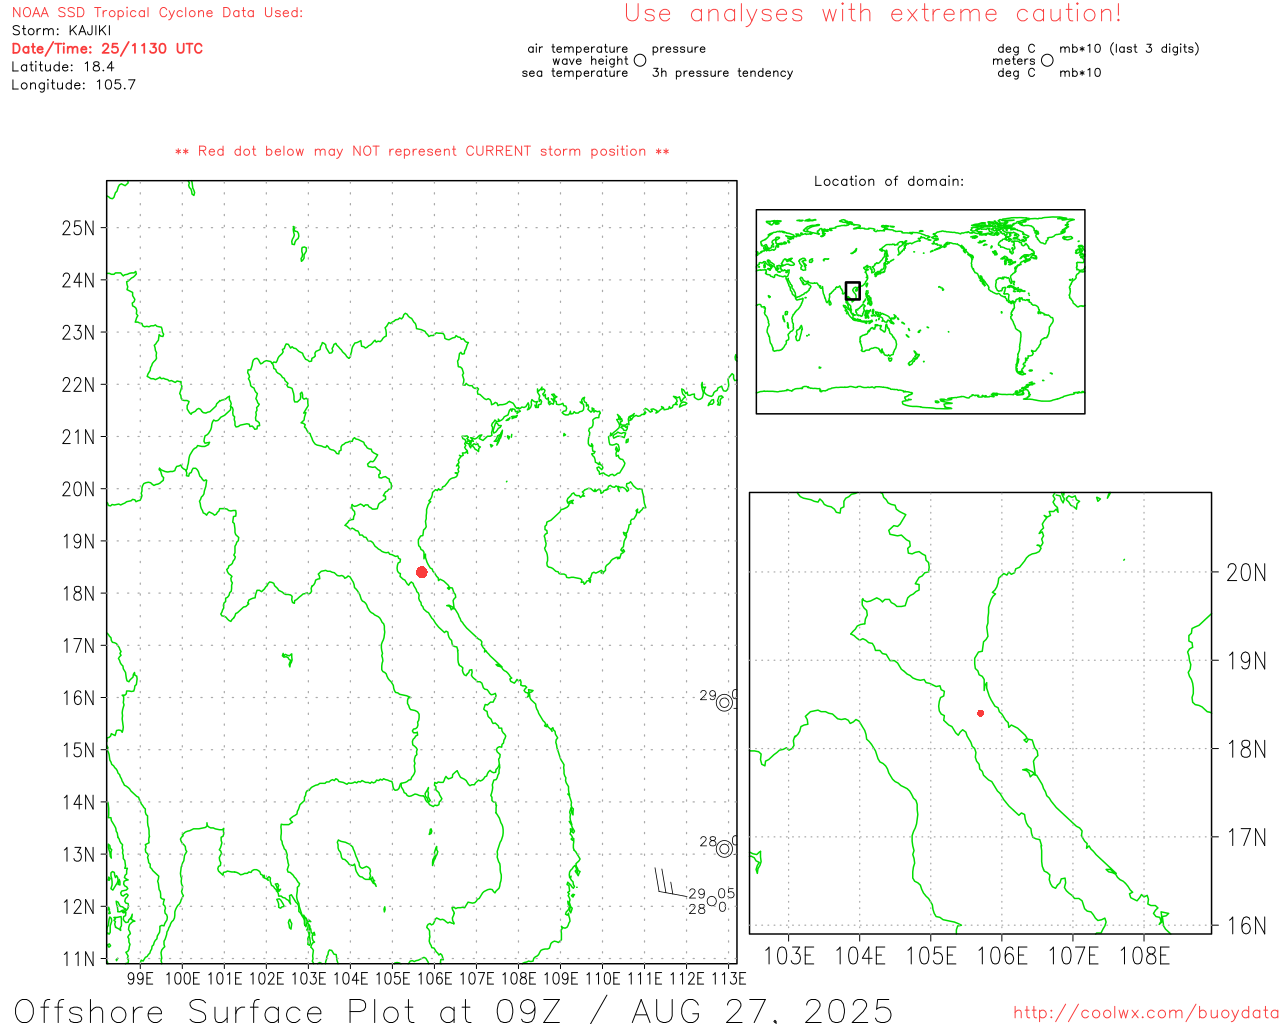Click the red storm dot on main map
1280x1024 pixels.
pos(422,572)
